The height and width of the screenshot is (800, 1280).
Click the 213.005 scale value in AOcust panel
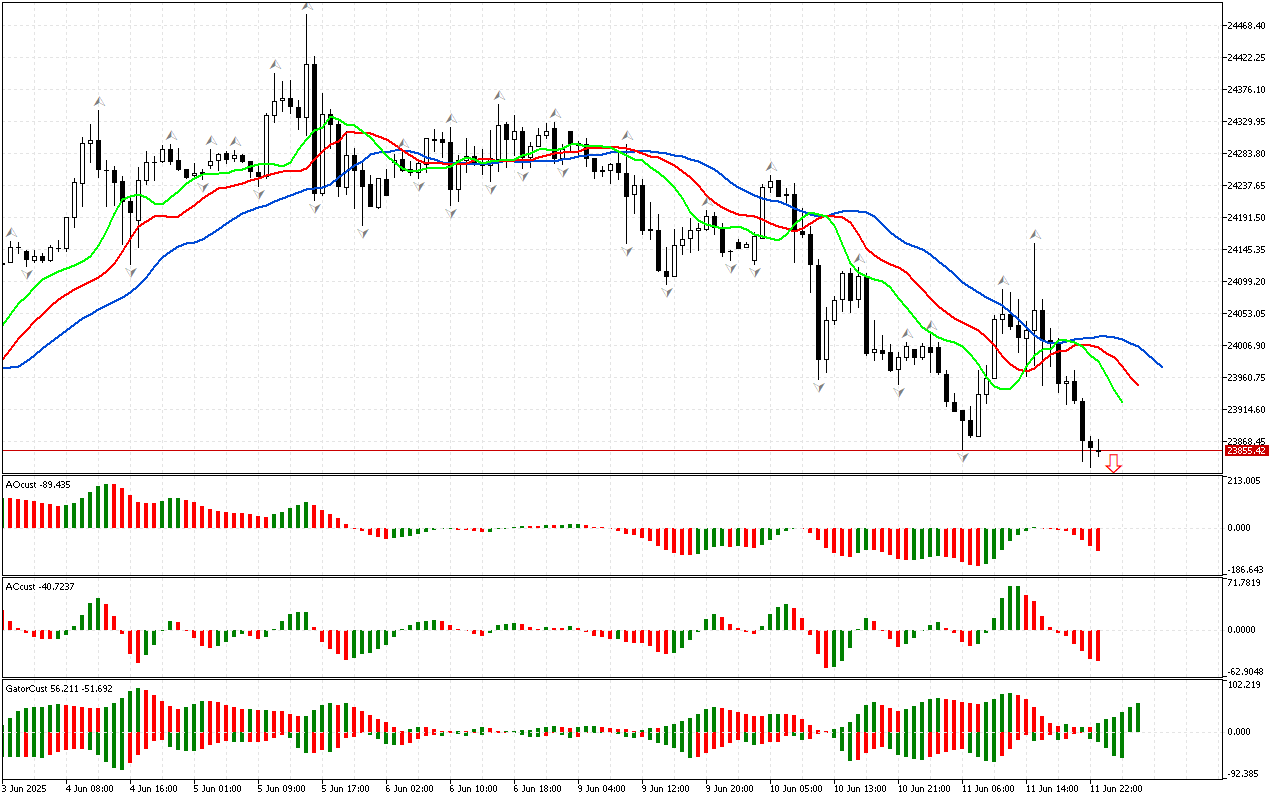pos(1245,481)
